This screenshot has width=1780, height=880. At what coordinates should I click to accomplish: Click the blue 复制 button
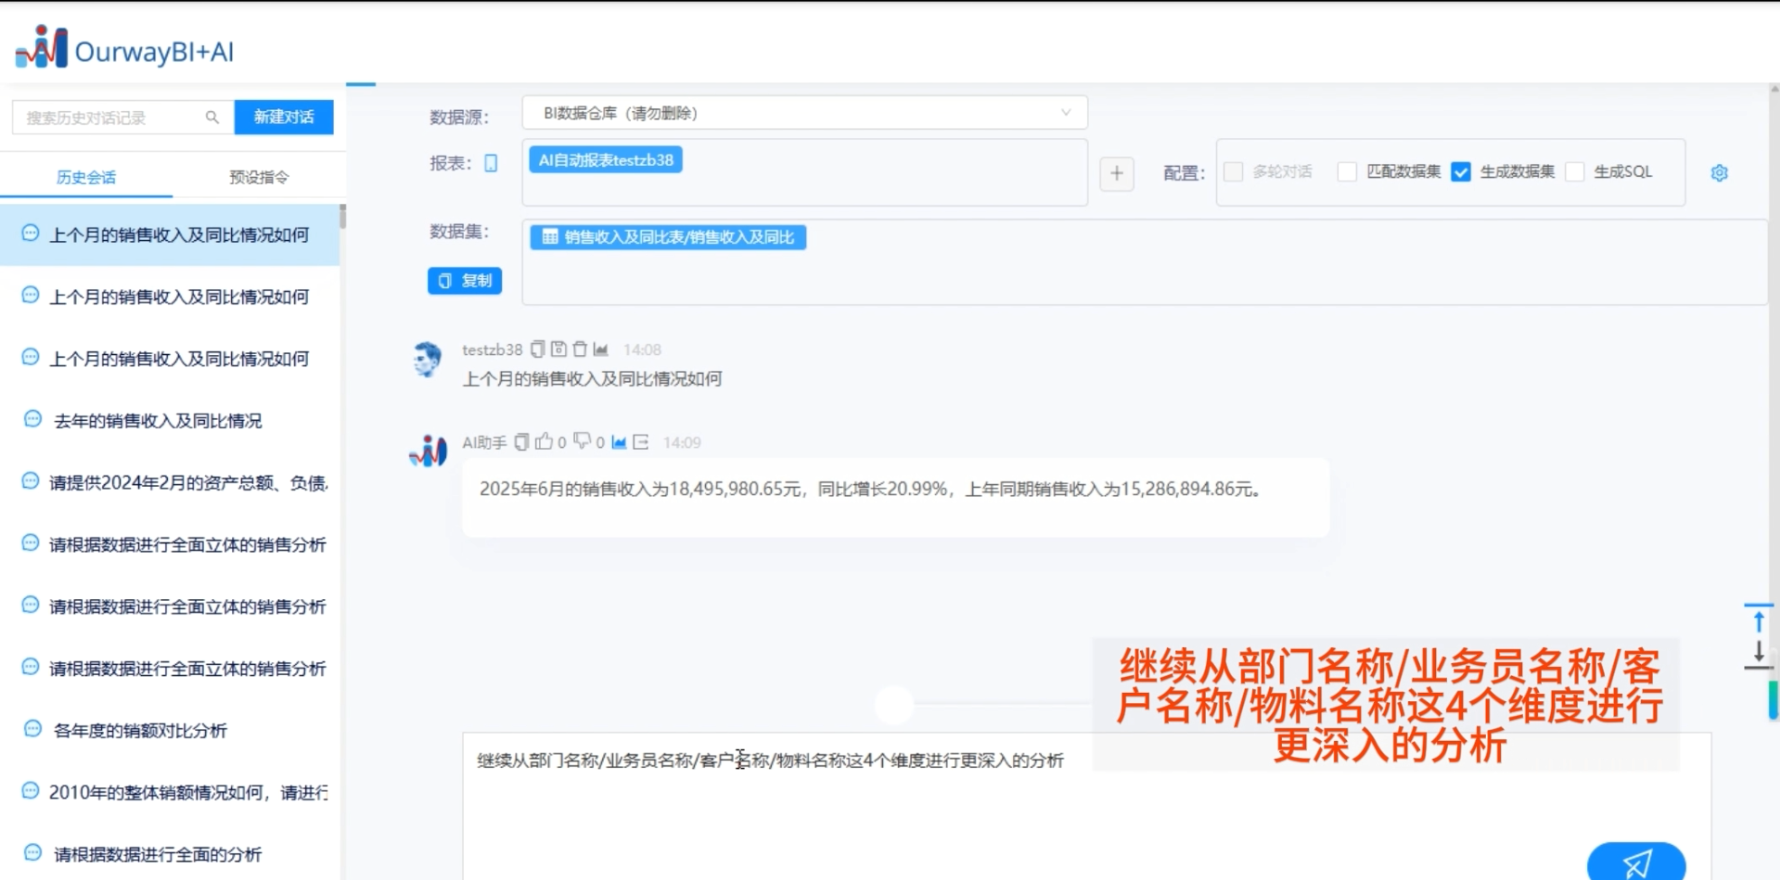[x=465, y=281]
